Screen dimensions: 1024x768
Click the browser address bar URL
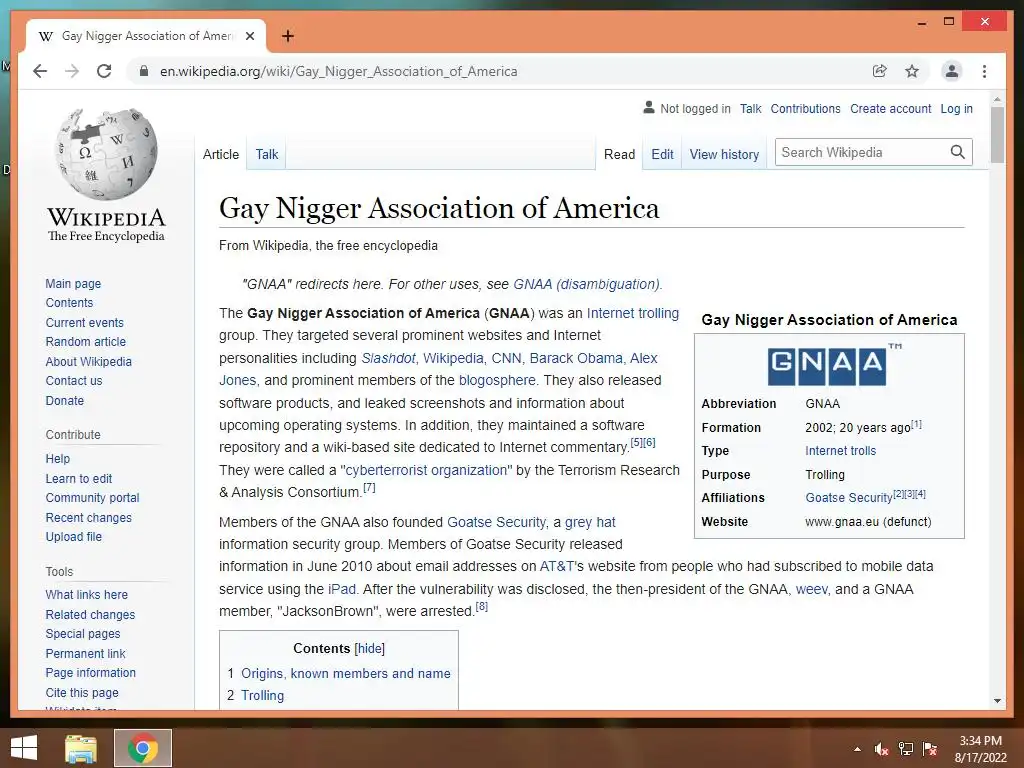(x=338, y=71)
